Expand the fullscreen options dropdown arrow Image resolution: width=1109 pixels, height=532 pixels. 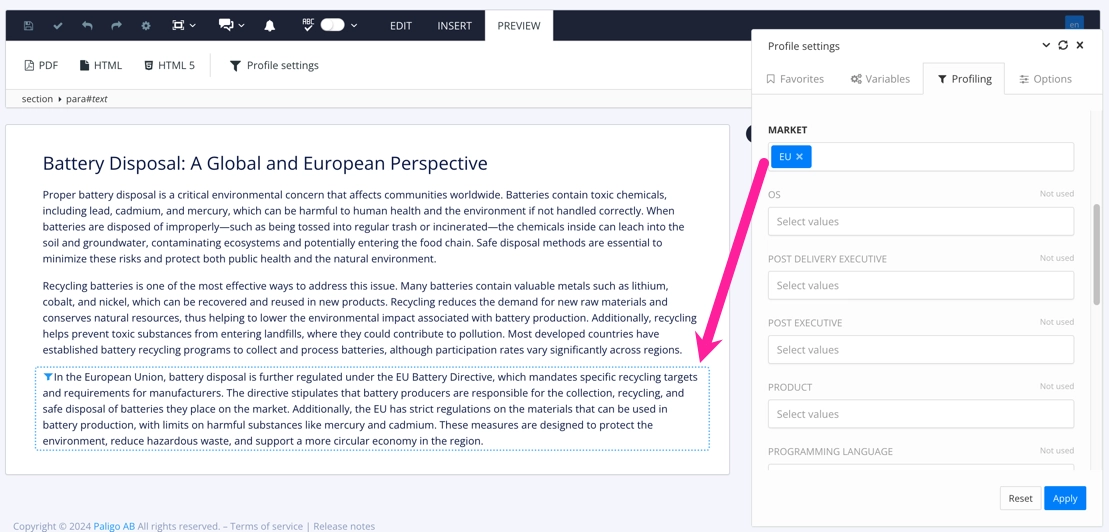pos(193,25)
